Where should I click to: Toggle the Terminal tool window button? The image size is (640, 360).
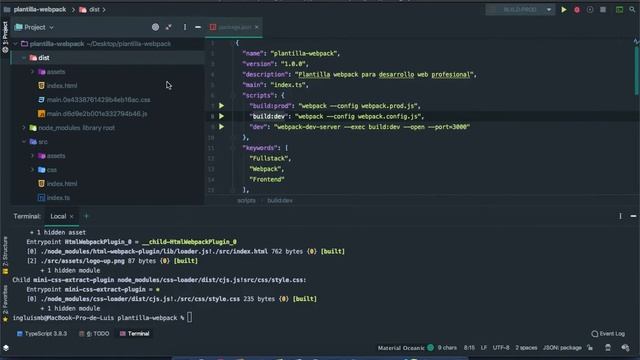pyautogui.click(x=135, y=334)
